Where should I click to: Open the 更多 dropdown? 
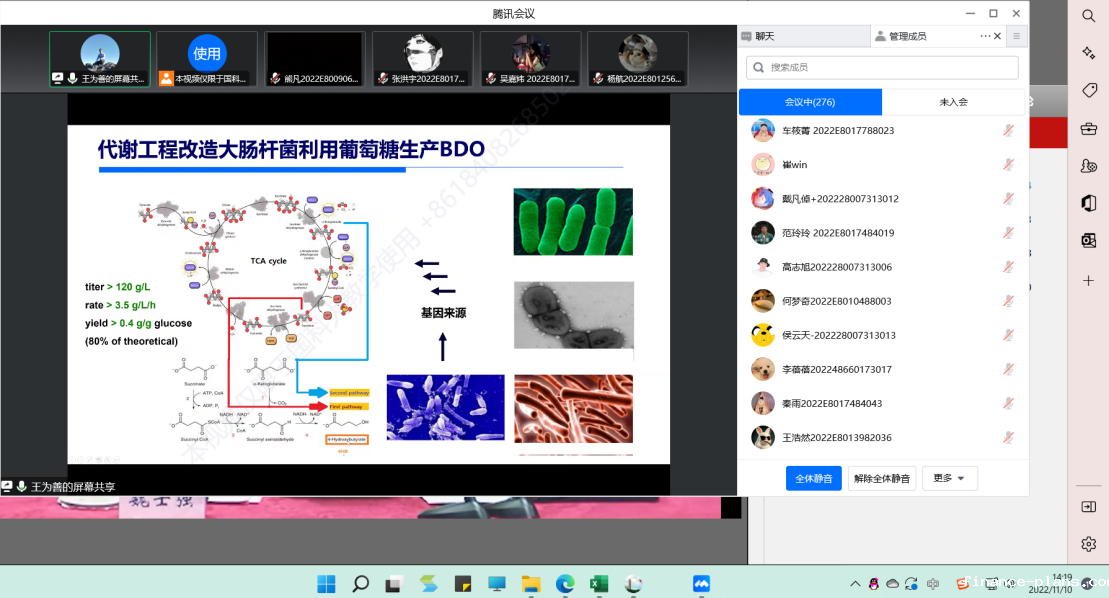[948, 478]
